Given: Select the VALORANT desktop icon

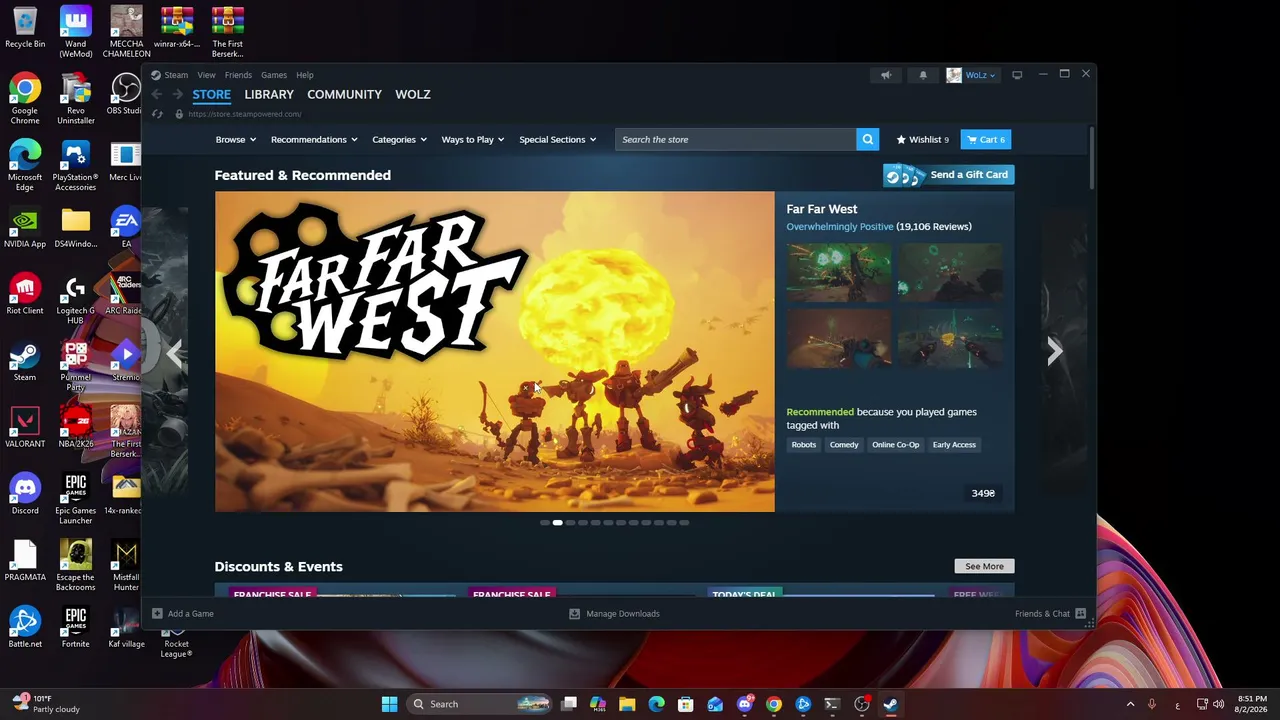Looking at the screenshot, I should tap(25, 428).
